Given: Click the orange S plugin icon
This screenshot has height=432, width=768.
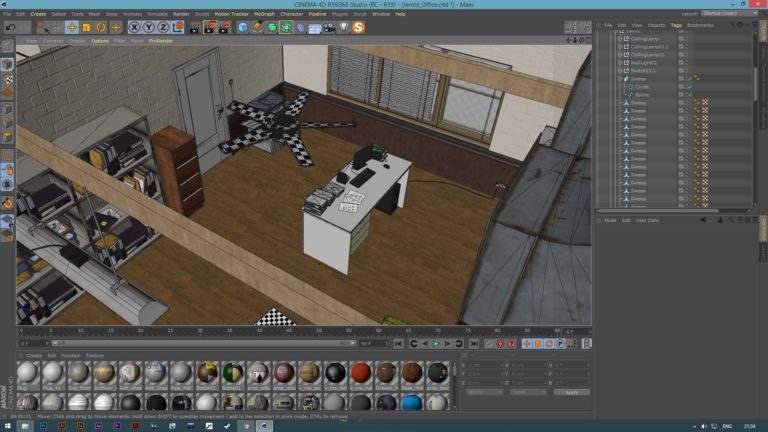Looking at the screenshot, I should (358, 27).
